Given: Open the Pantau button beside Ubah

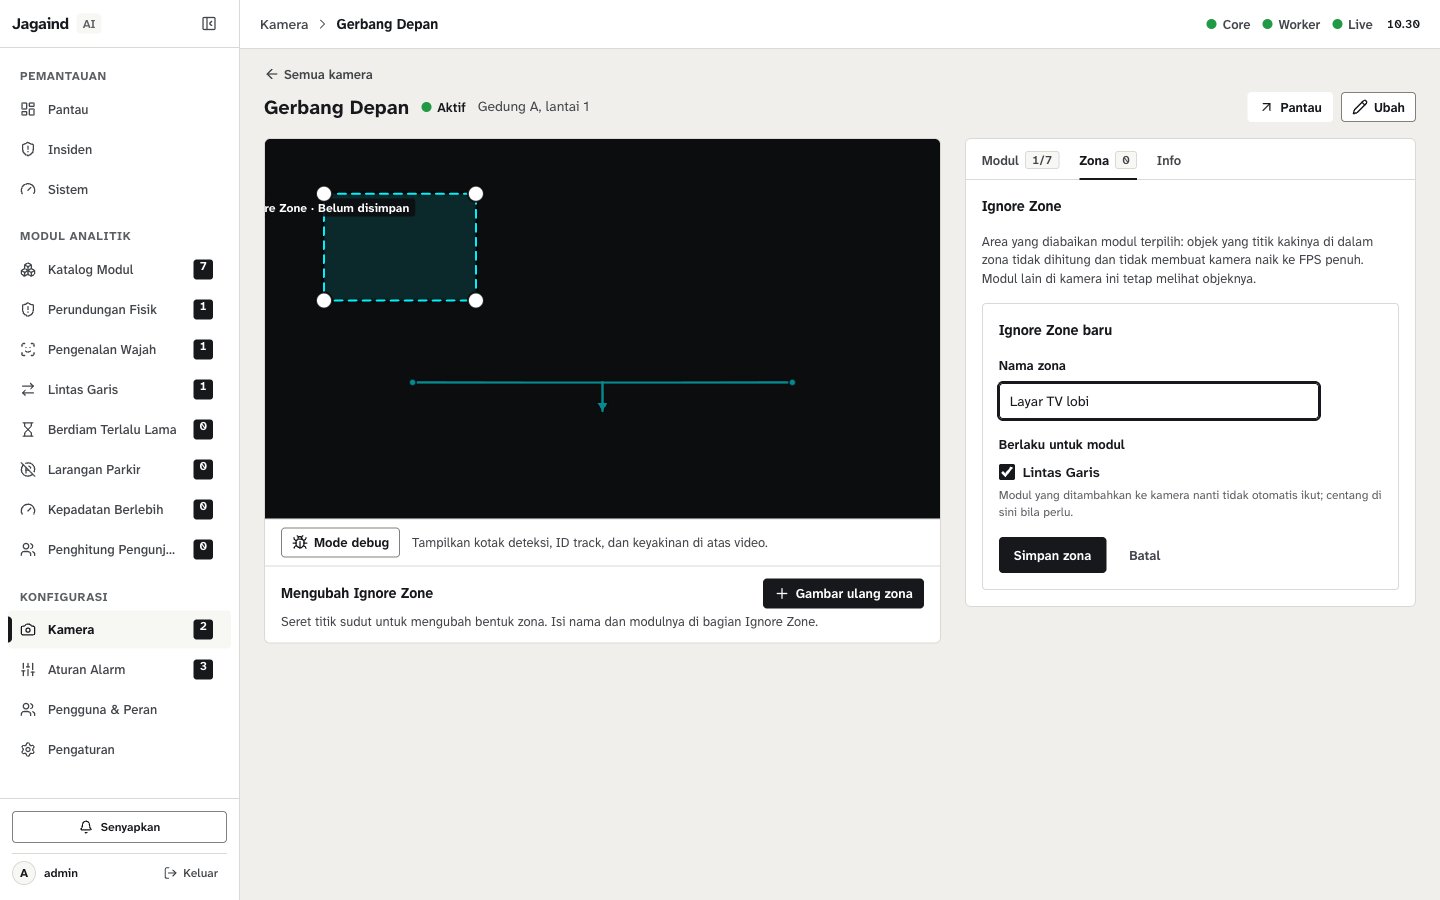Looking at the screenshot, I should 1290,107.
